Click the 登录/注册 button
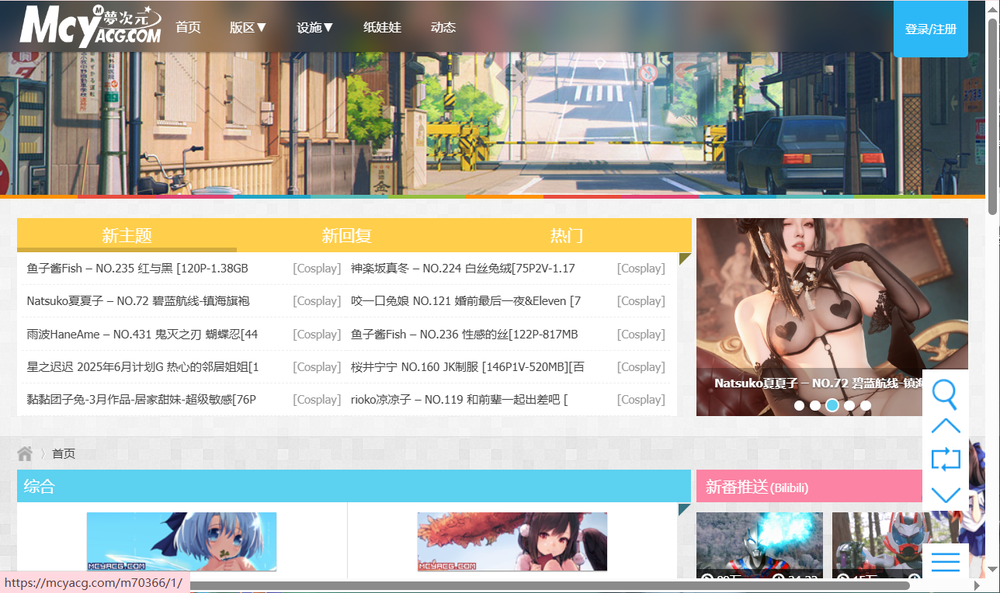 coord(930,29)
